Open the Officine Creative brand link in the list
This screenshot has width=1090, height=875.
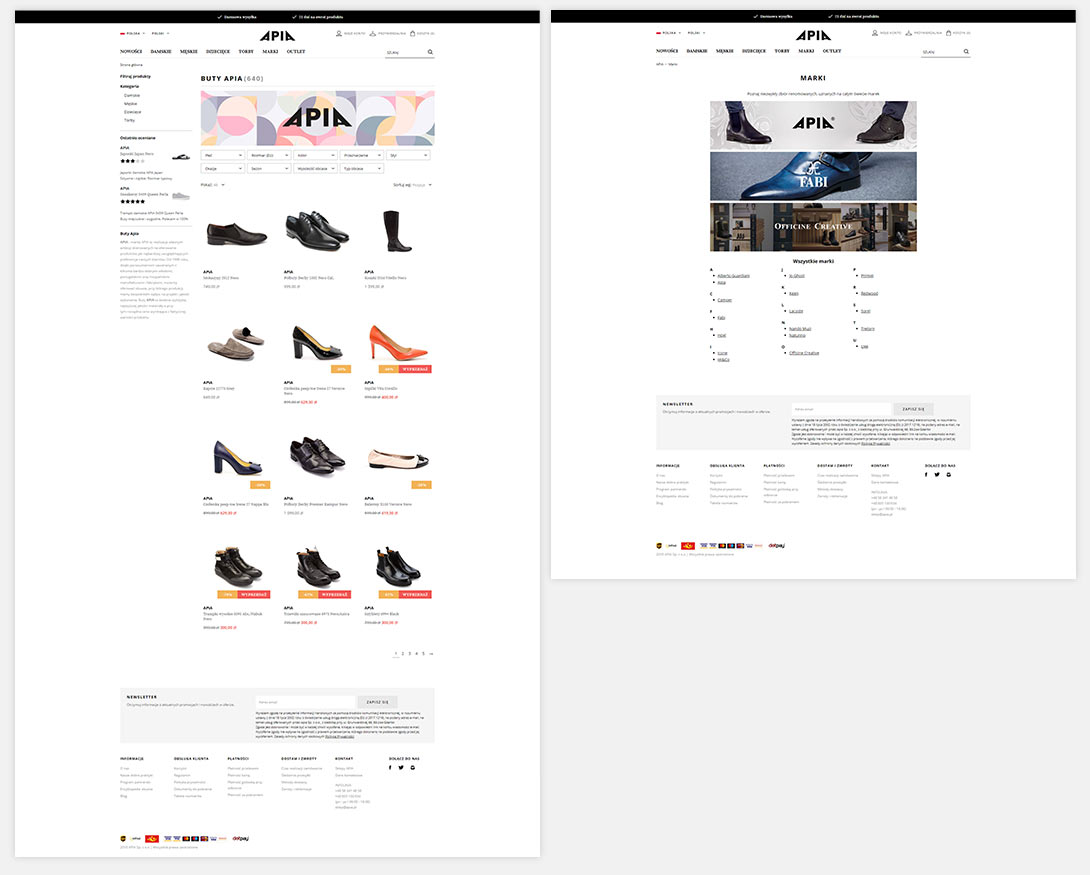tap(804, 353)
